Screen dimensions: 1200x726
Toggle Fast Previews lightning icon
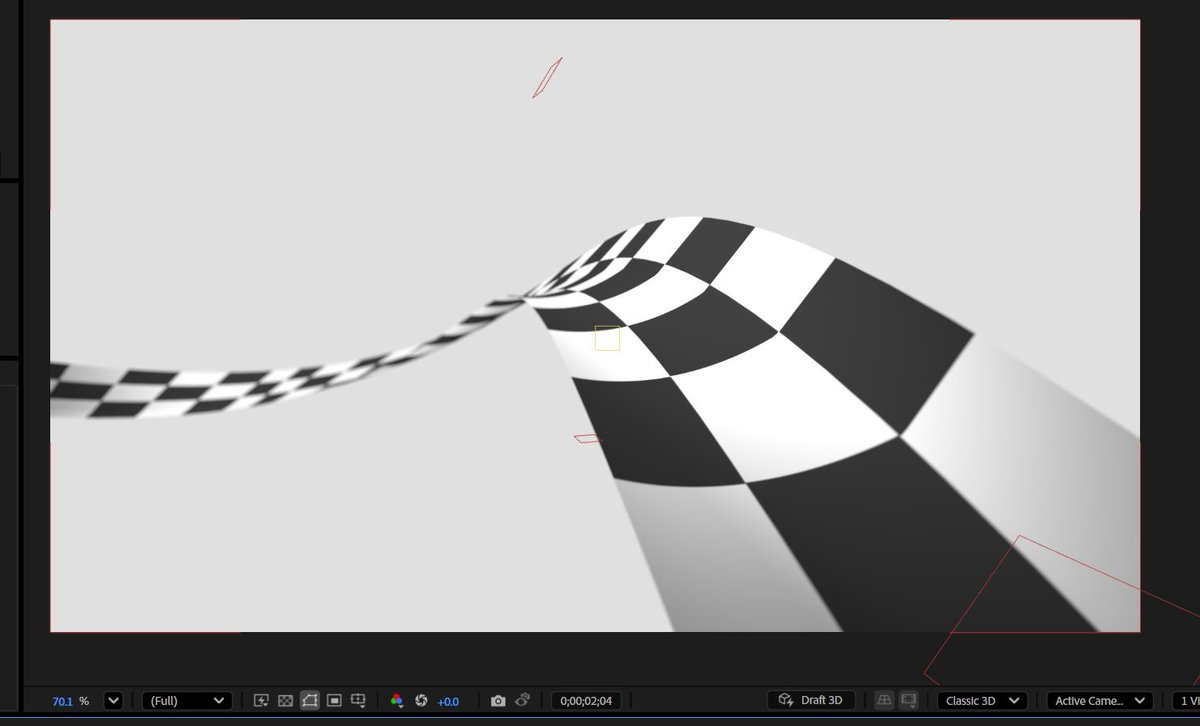tap(262, 701)
